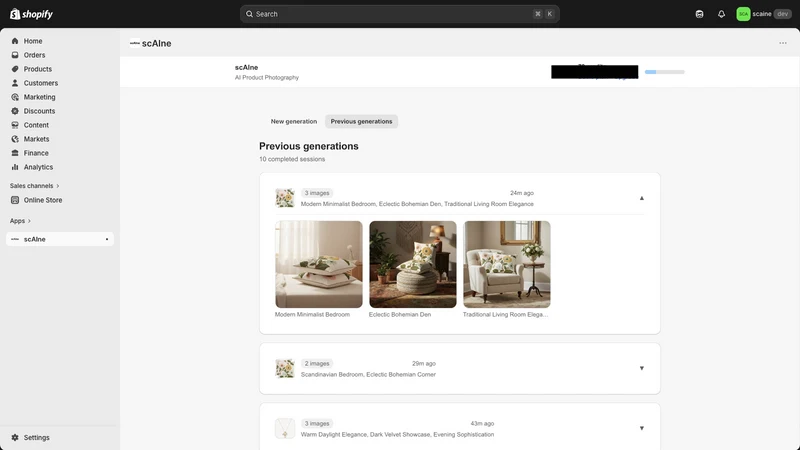Go to the Home menu item
Viewport: 800px width, 450px height.
(33, 41)
